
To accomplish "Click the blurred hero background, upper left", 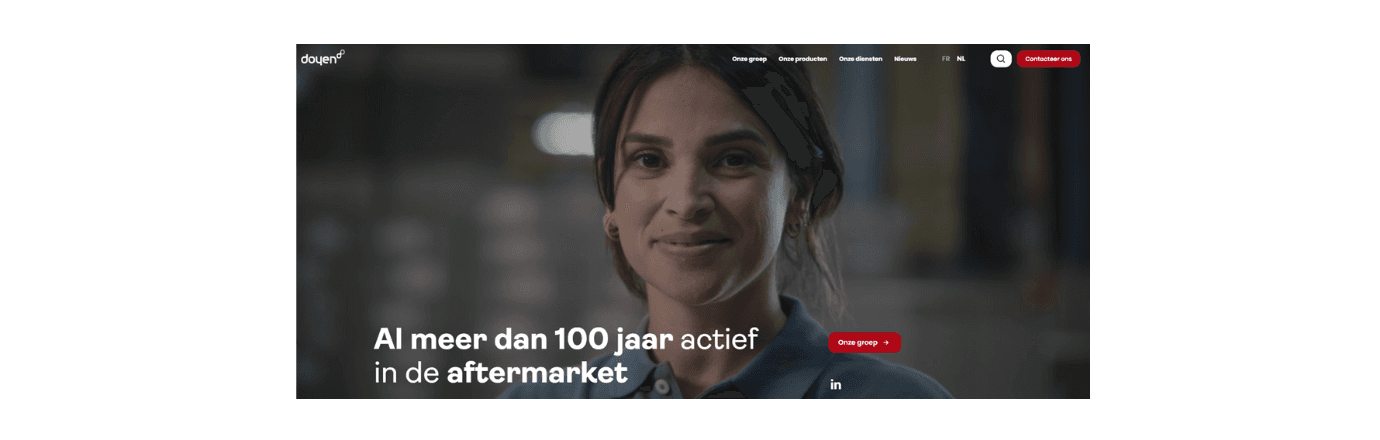I will (x=420, y=150).
